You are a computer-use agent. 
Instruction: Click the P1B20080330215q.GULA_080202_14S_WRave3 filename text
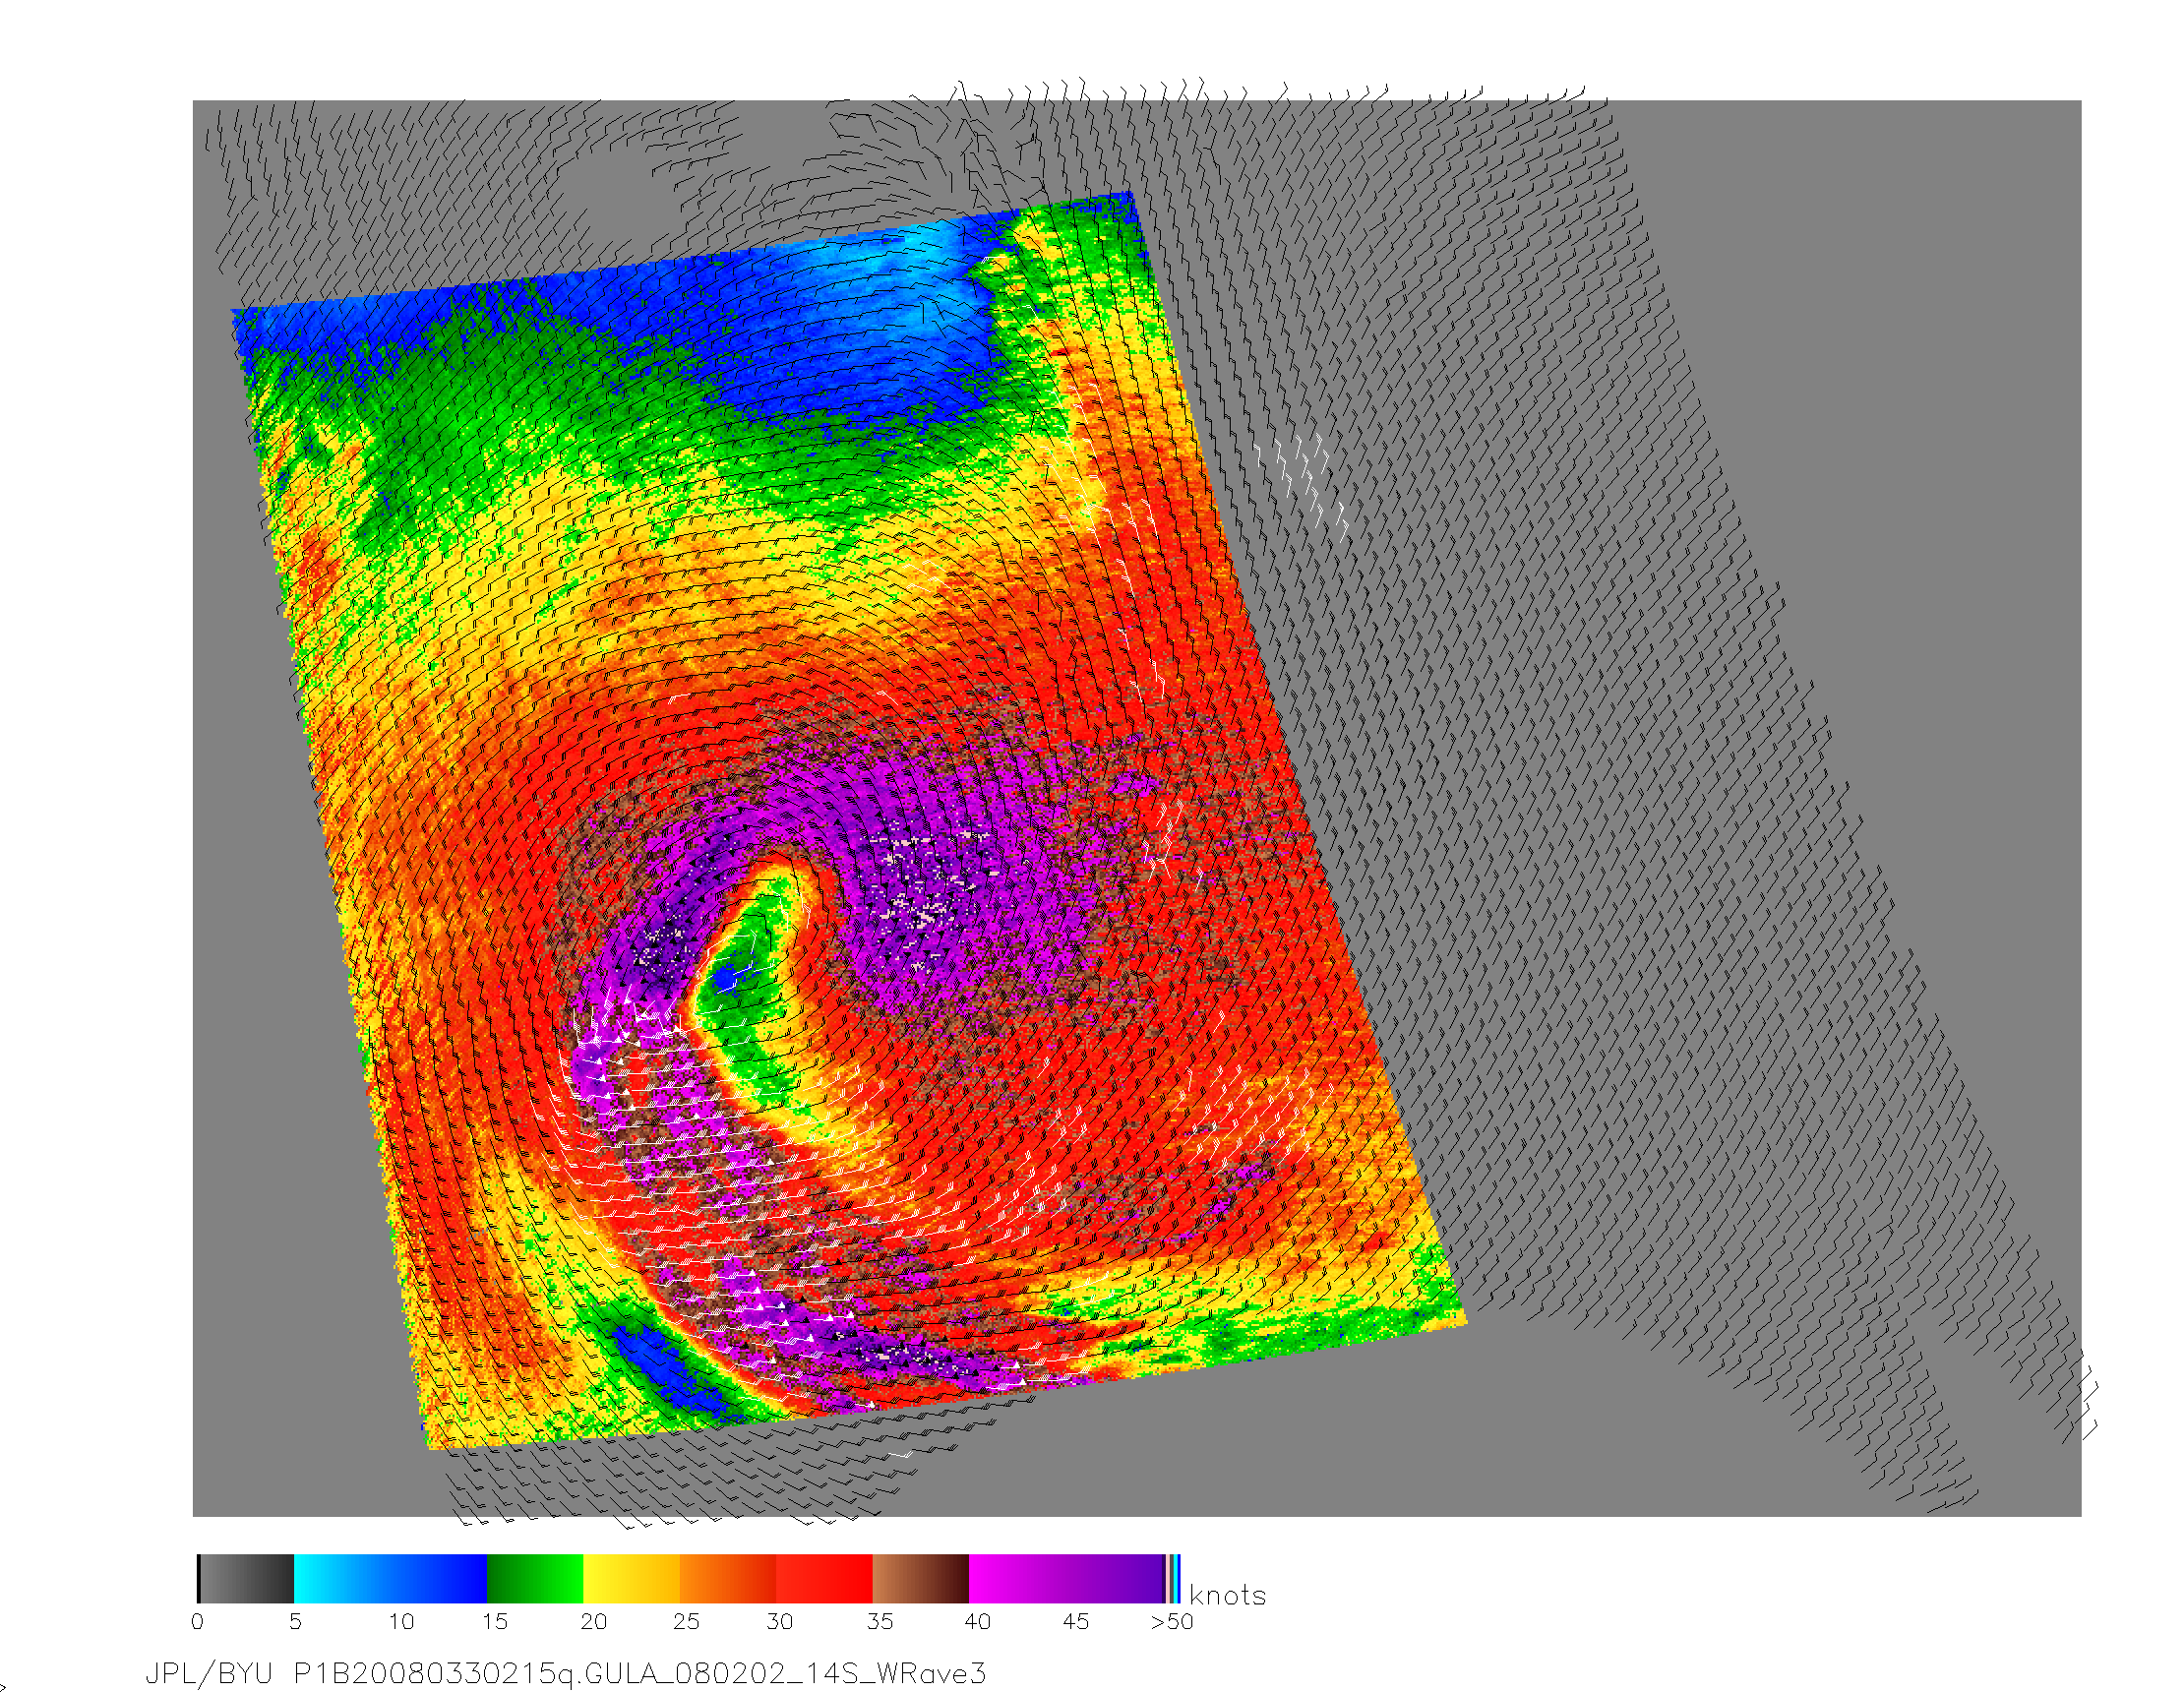[x=639, y=1673]
